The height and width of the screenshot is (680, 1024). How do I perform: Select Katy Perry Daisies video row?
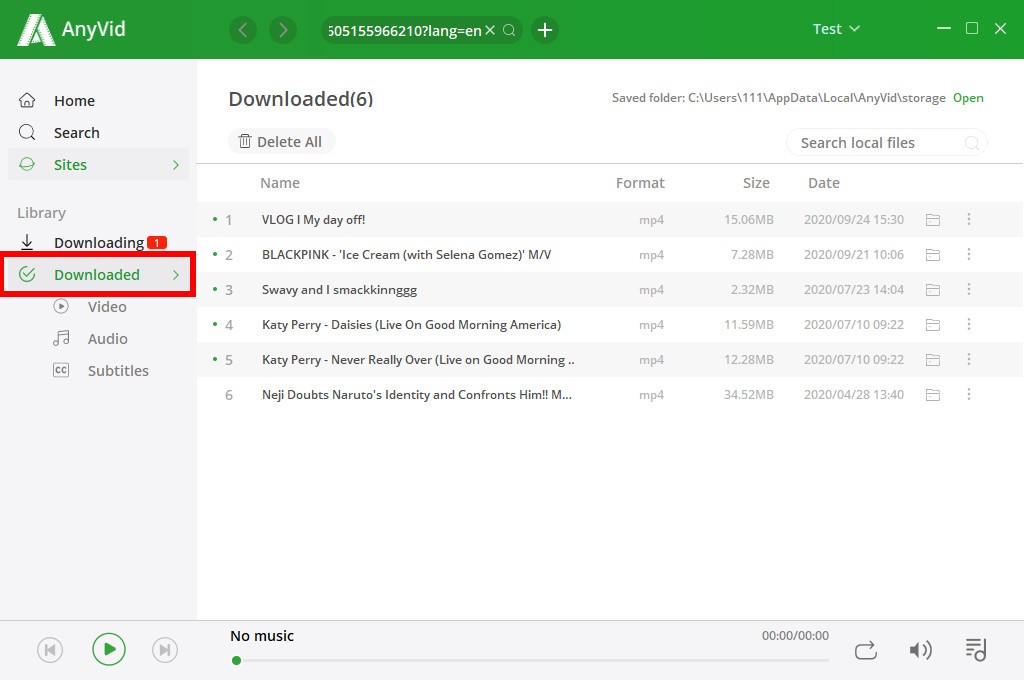pos(609,325)
